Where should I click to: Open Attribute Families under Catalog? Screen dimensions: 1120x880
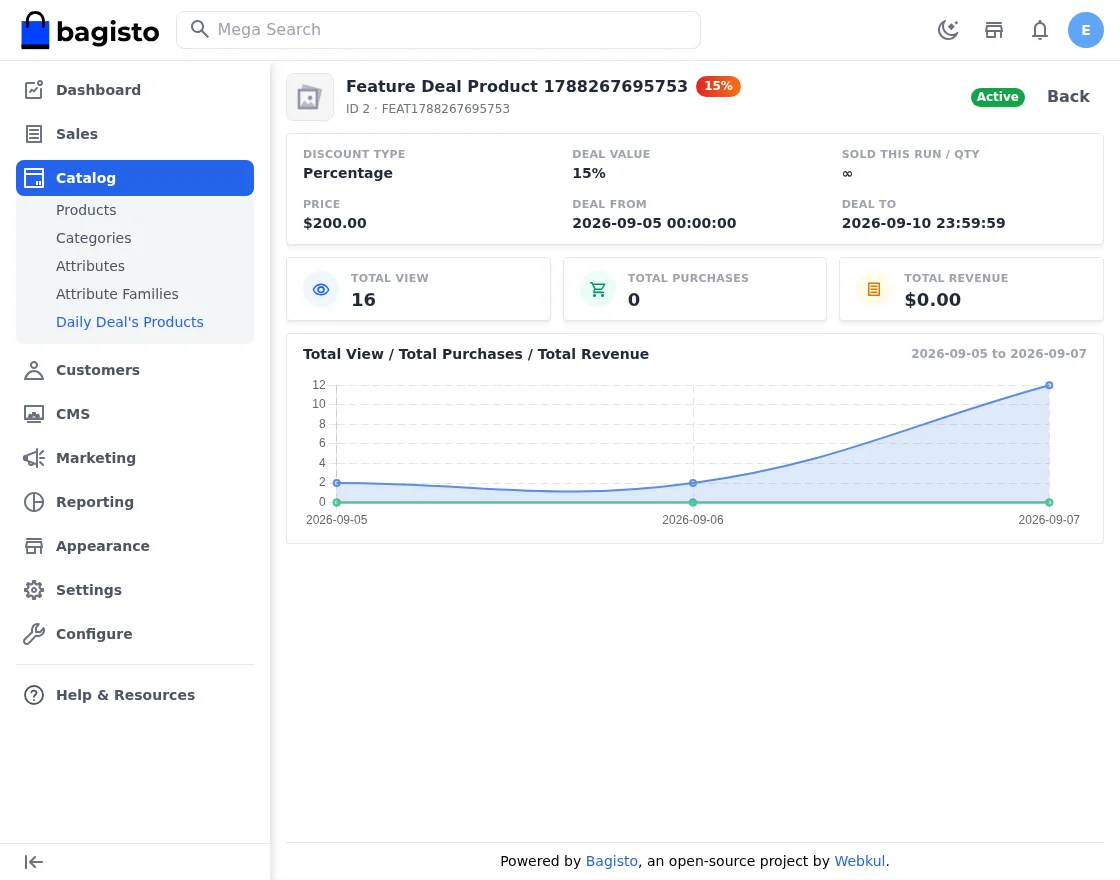117,294
